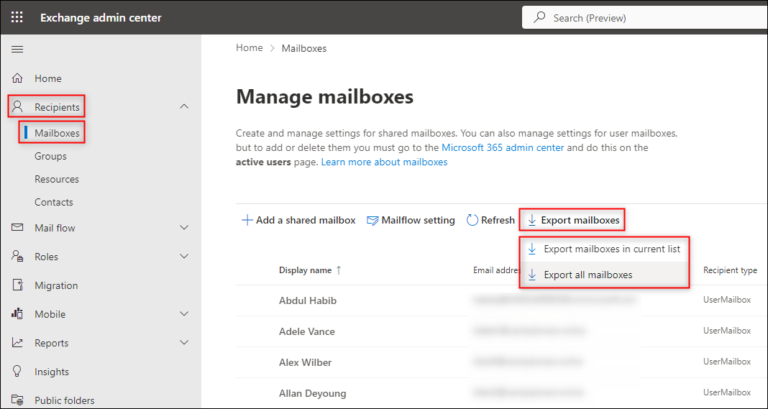The width and height of the screenshot is (768, 409).
Task: Open Learn more about mailboxes link
Action: click(384, 162)
